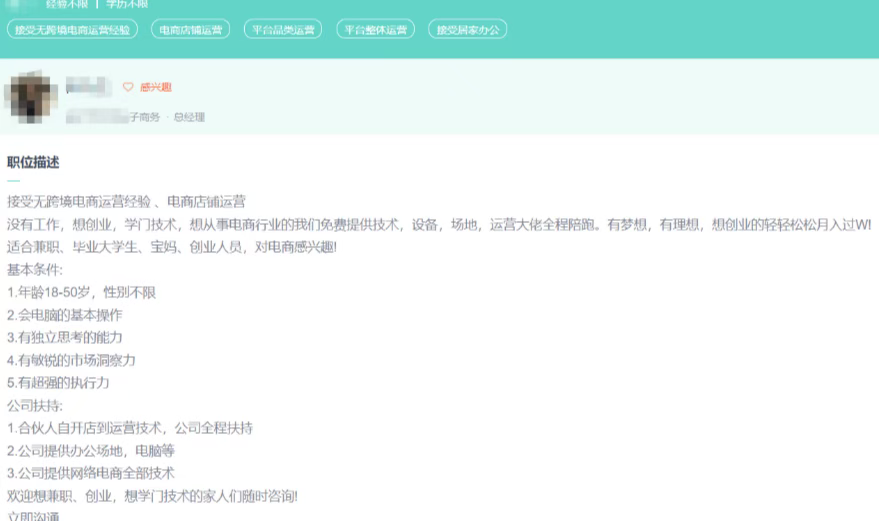
Task: Select the 电商店铺运营 tag
Action: tap(191, 30)
